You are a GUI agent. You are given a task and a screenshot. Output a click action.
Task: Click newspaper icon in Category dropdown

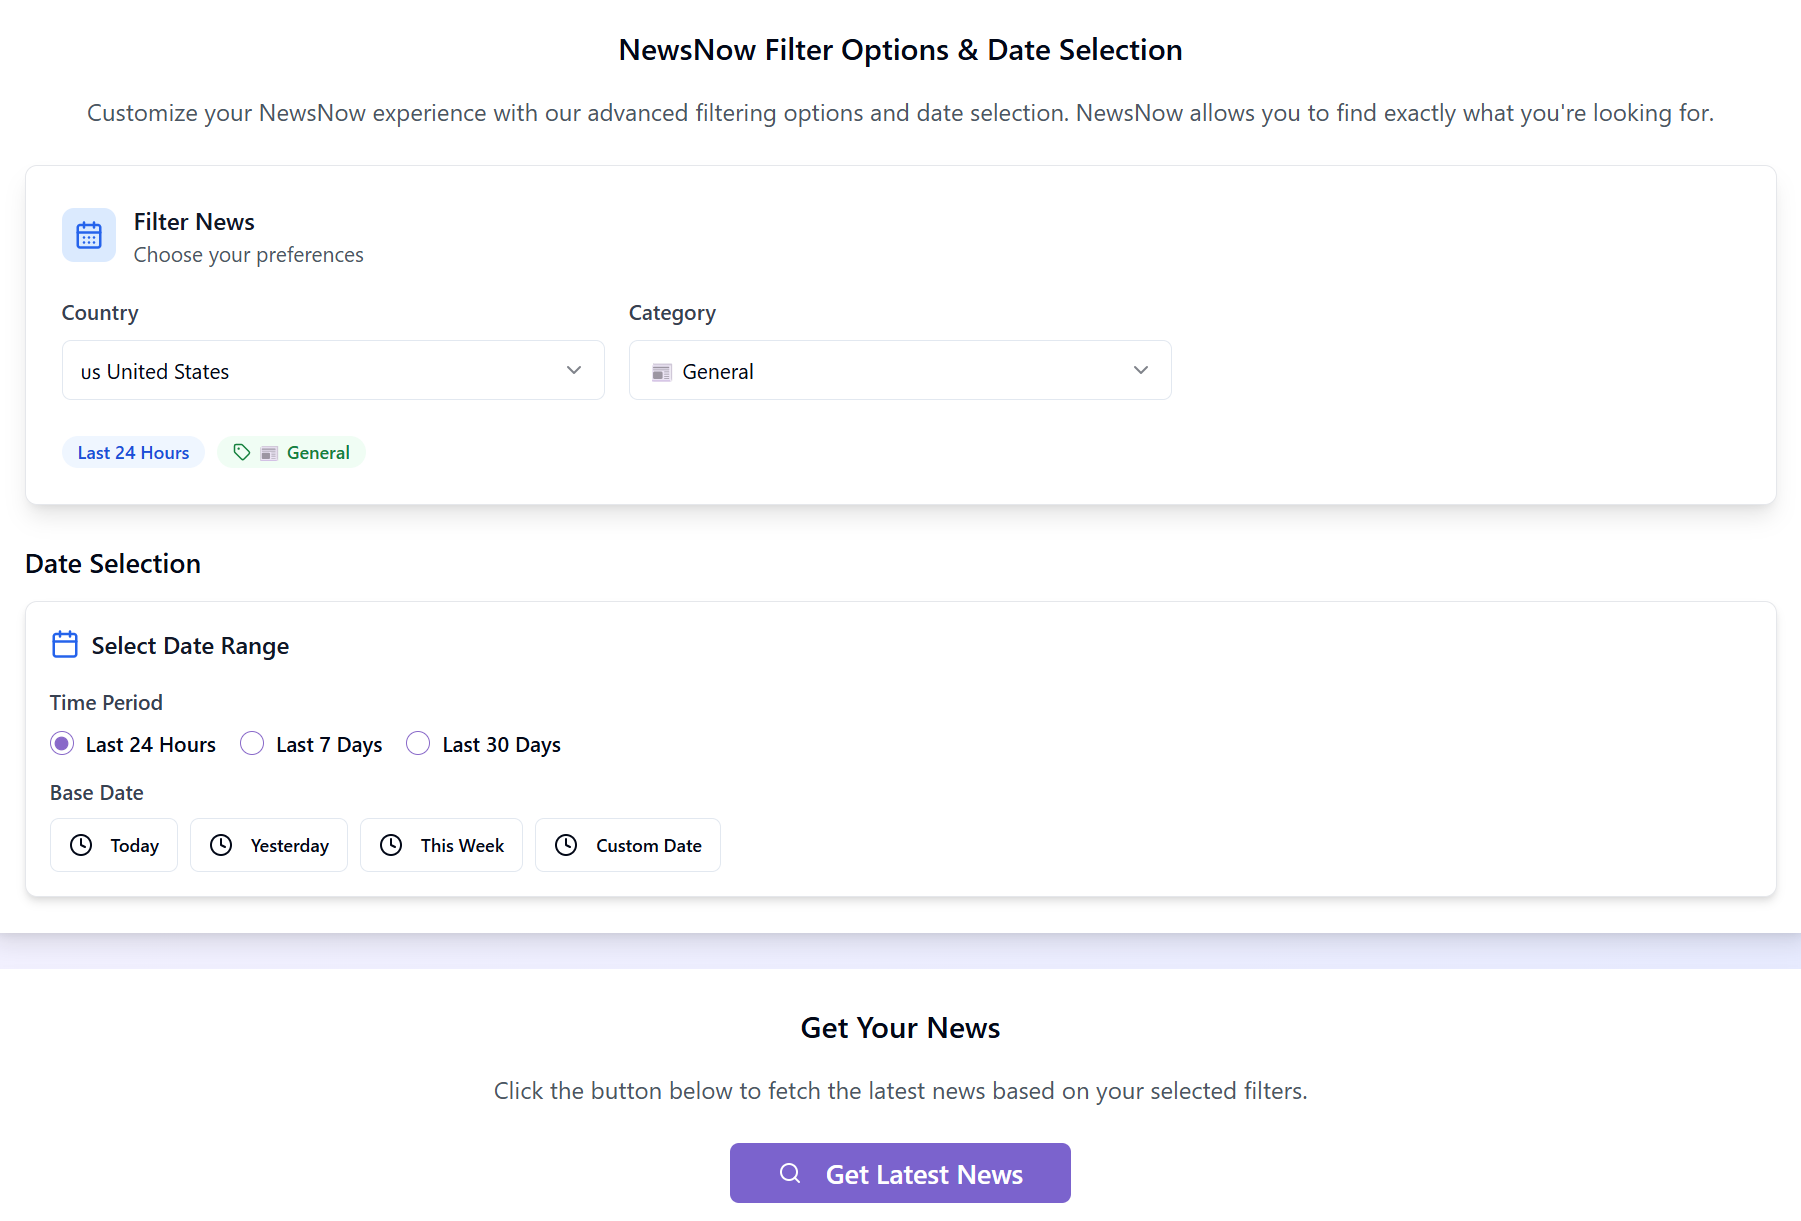click(x=661, y=372)
